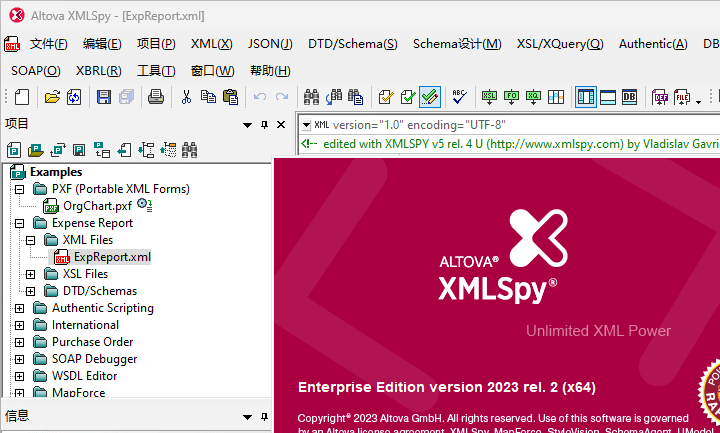Toggle the DB window button

(630, 97)
